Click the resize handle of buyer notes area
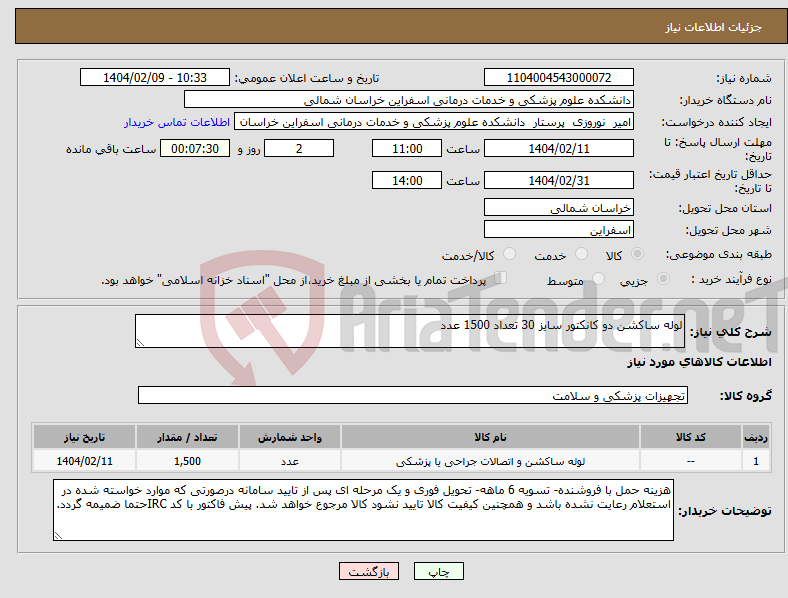Image resolution: width=788 pixels, height=598 pixels. [x=58, y=536]
